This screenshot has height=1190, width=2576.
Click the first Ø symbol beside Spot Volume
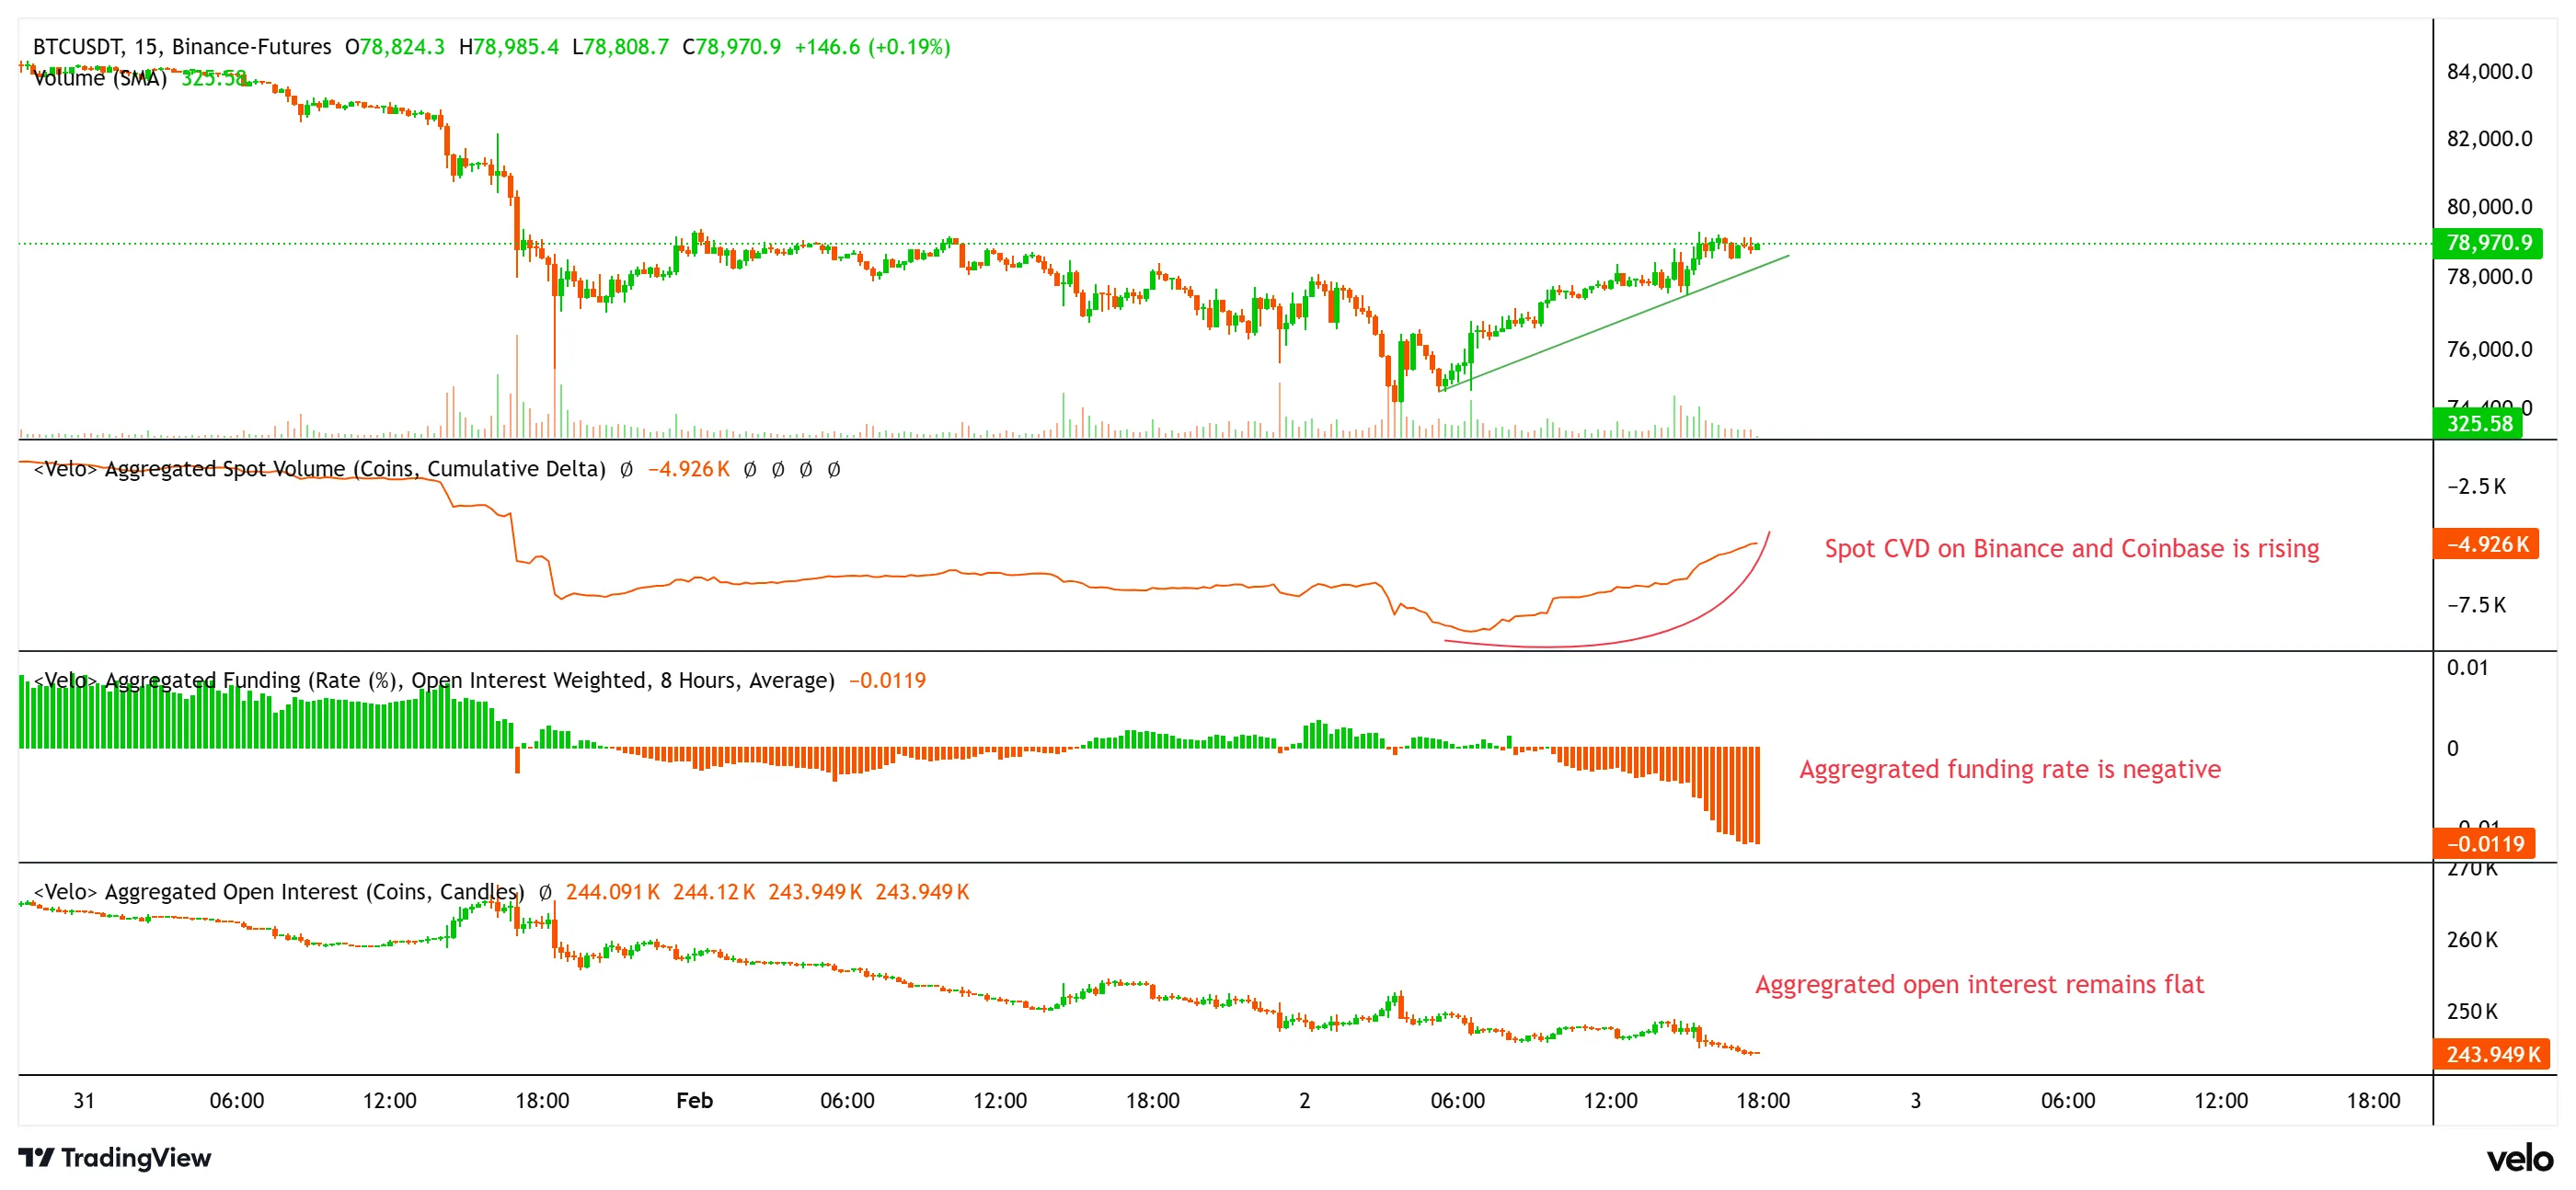click(626, 468)
